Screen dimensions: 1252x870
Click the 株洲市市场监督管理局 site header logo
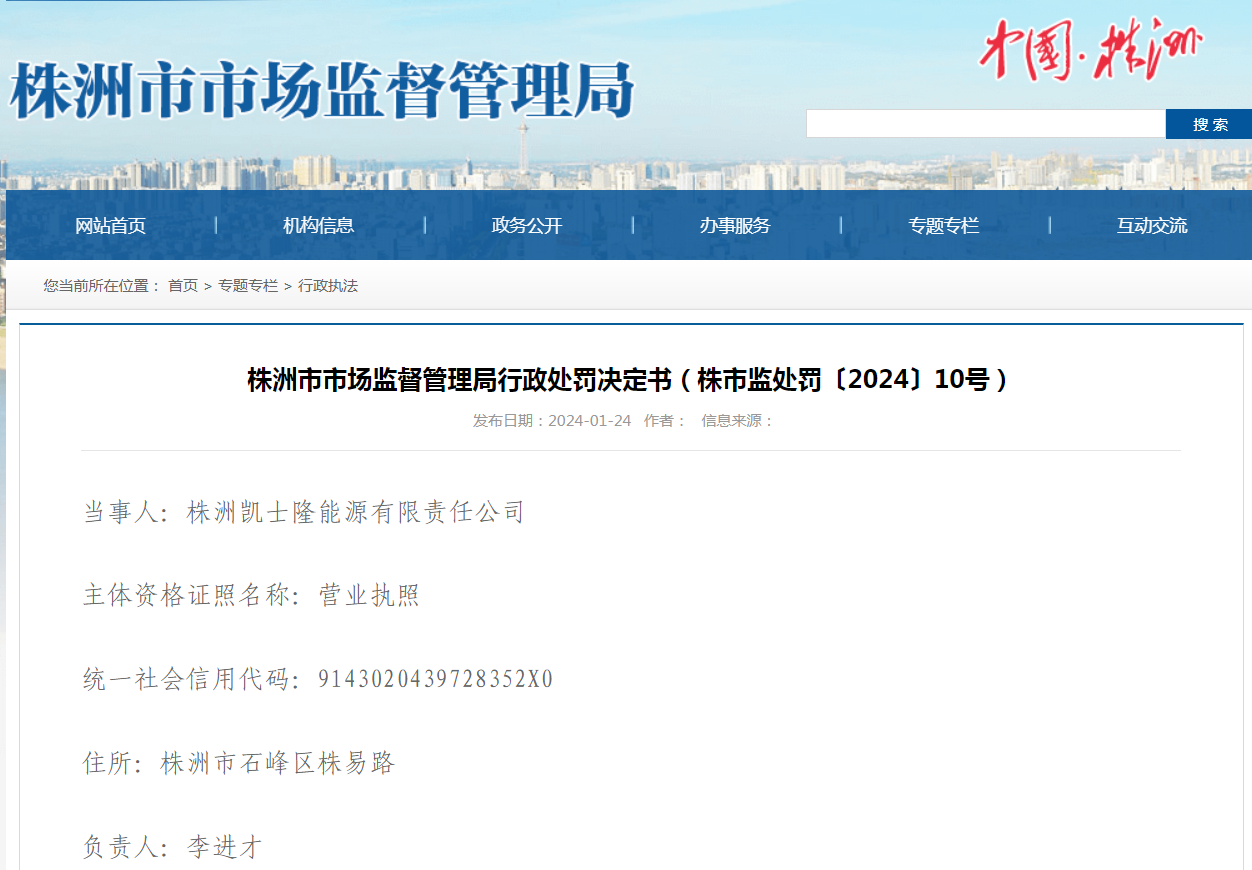tap(322, 91)
